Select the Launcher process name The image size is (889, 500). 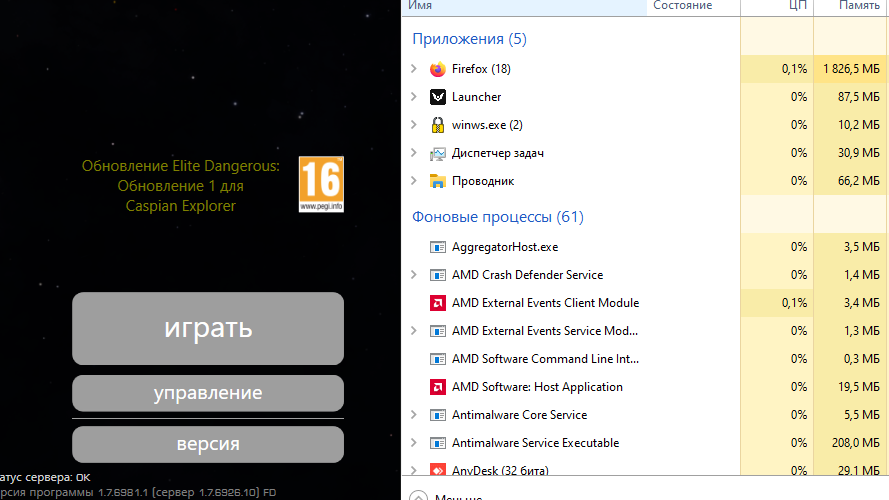(x=476, y=97)
